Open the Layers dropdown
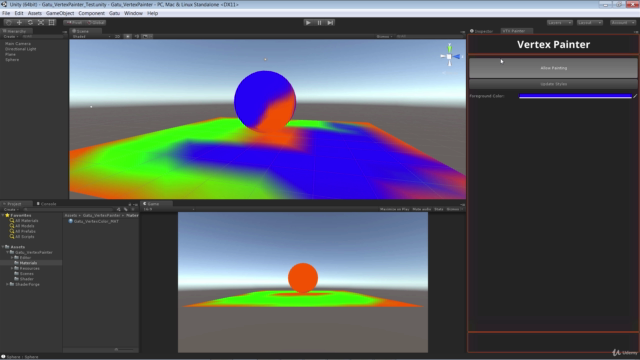The height and width of the screenshot is (360, 640). click(560, 22)
